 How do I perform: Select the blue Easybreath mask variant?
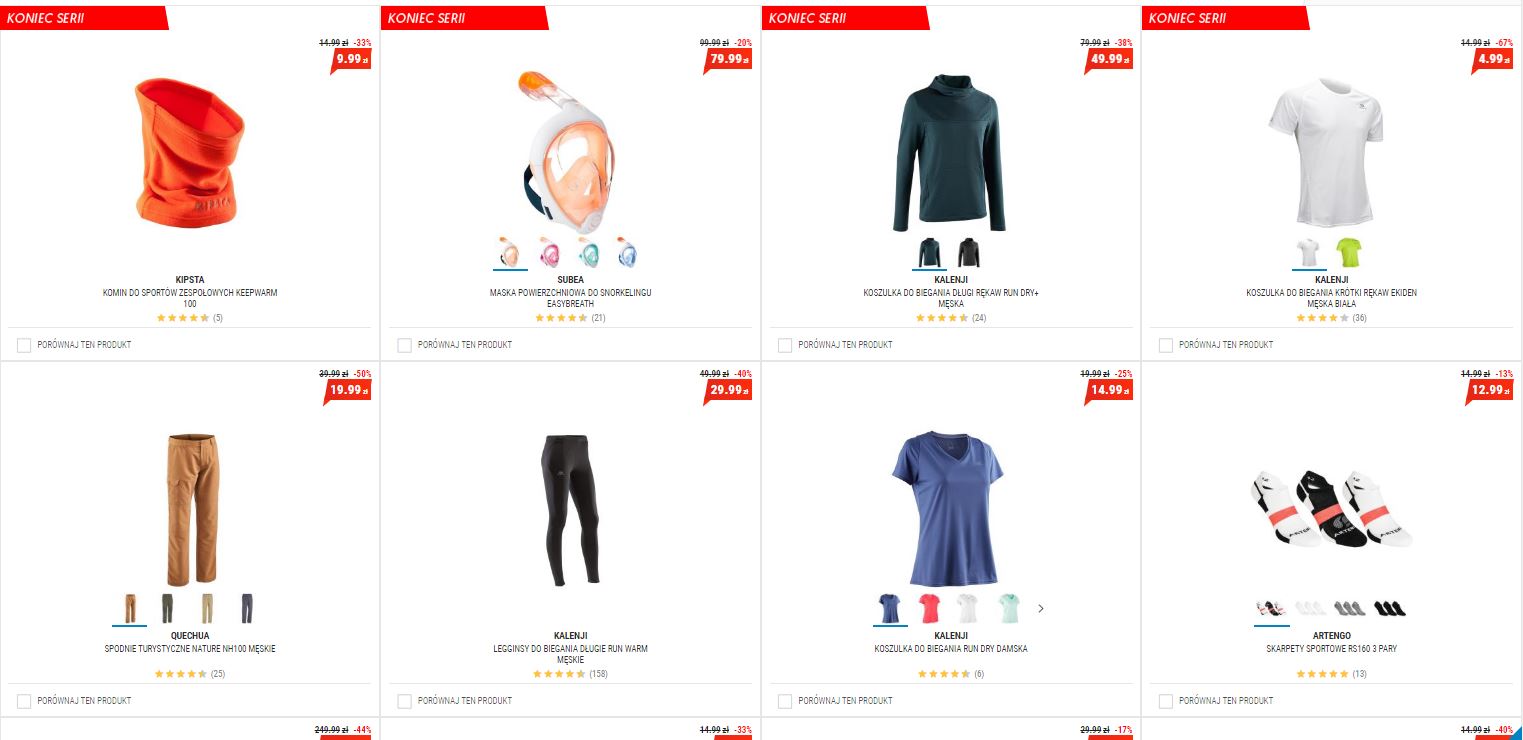(628, 252)
